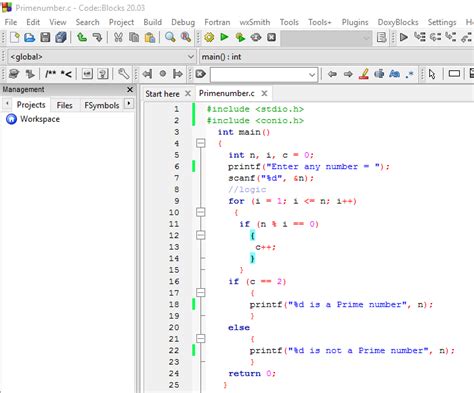The width and height of the screenshot is (474, 393).
Task: Open a file with Open icon
Action: (x=30, y=37)
